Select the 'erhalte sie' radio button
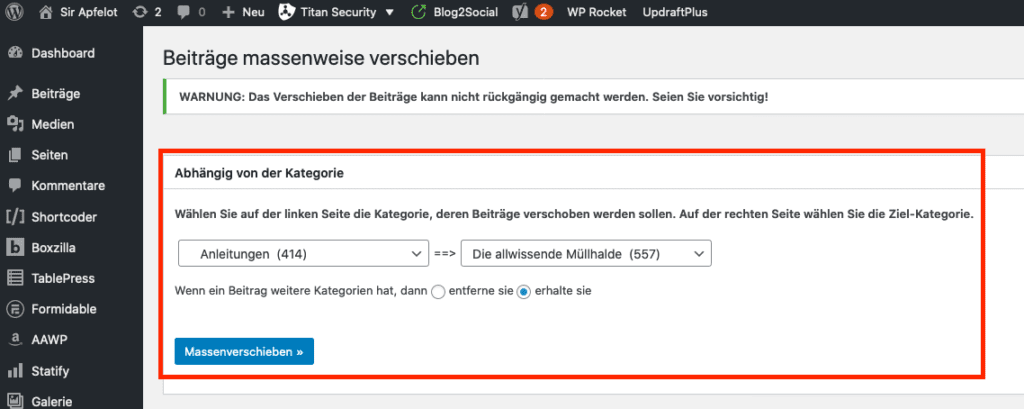Image resolution: width=1024 pixels, height=409 pixels. click(523, 293)
